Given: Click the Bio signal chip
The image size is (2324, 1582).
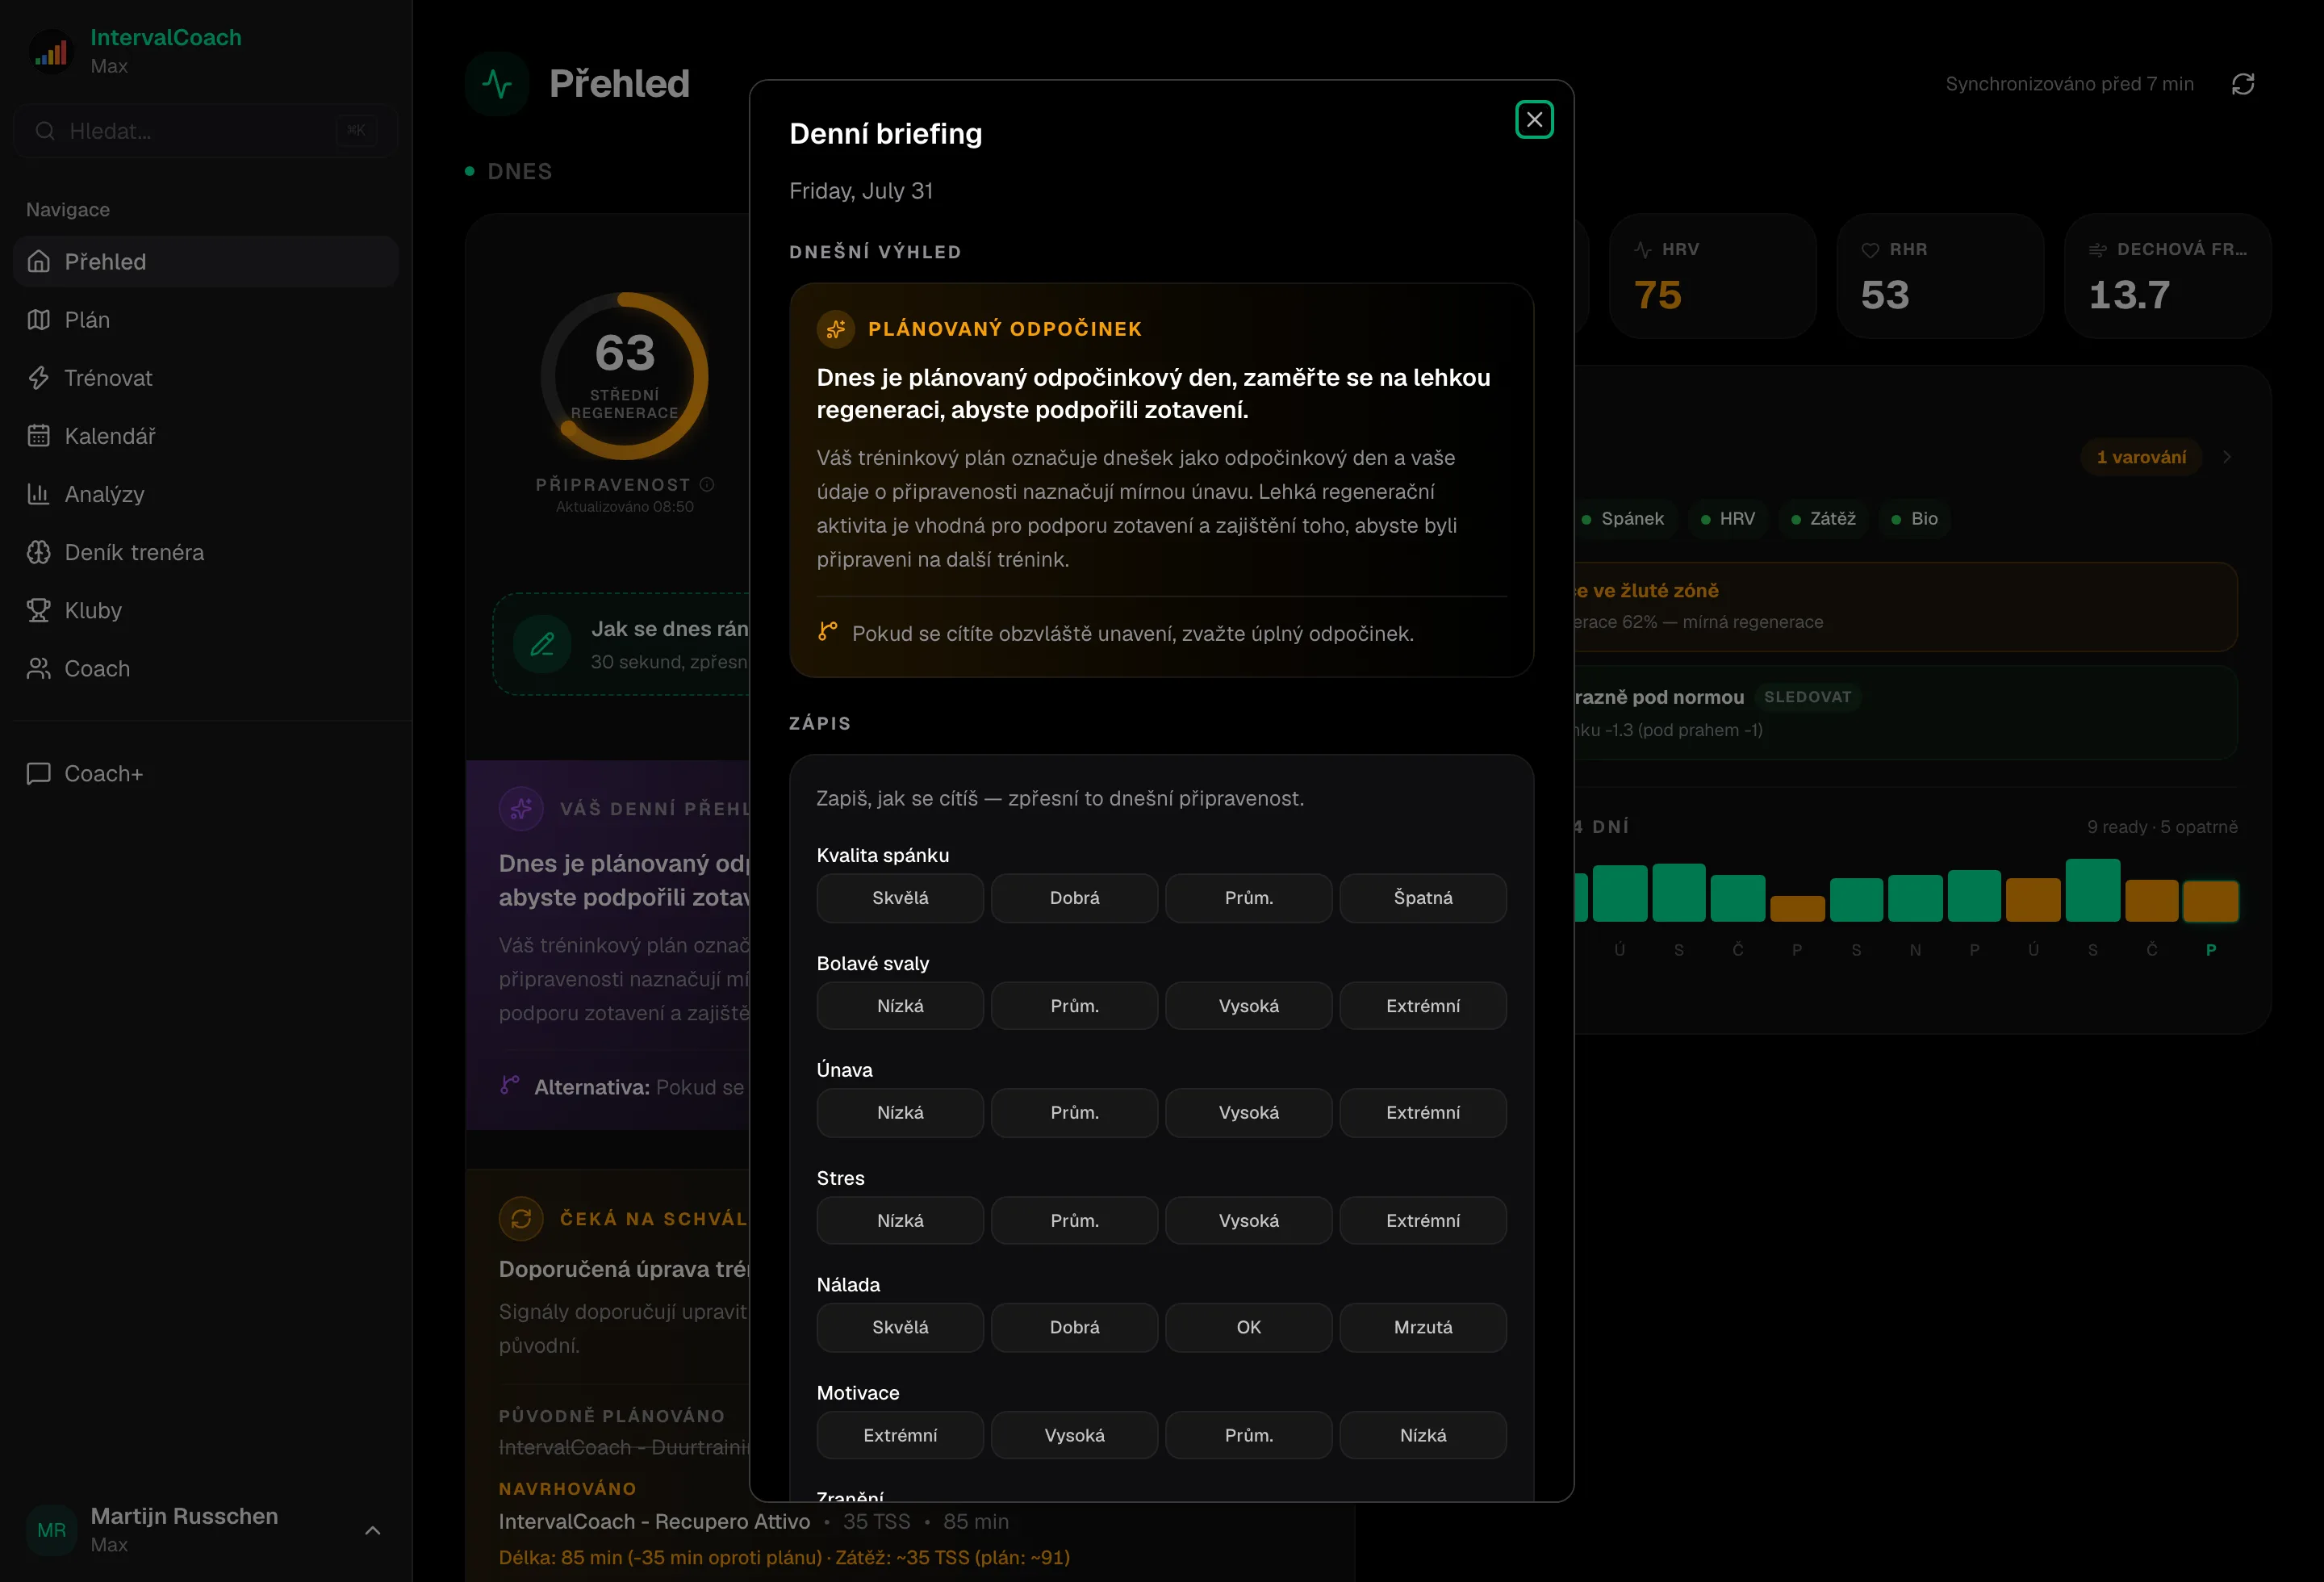Looking at the screenshot, I should (1914, 519).
